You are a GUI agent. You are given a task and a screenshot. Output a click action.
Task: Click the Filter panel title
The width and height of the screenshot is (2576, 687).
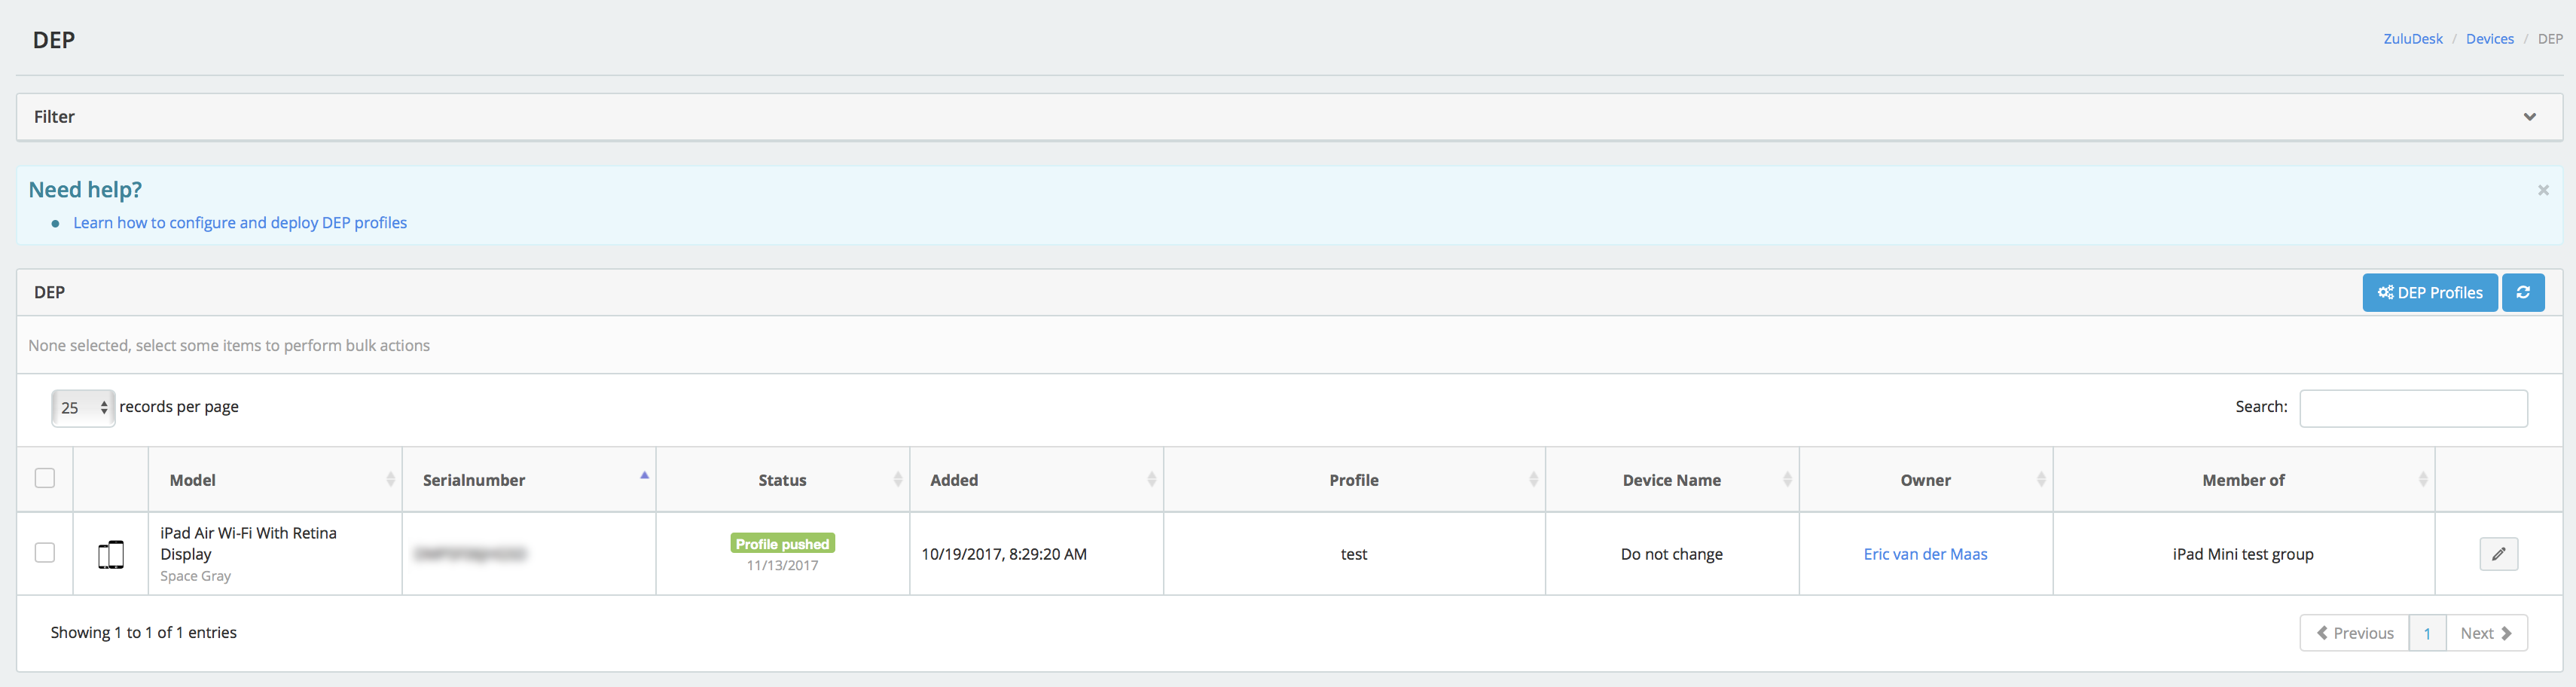click(x=54, y=117)
